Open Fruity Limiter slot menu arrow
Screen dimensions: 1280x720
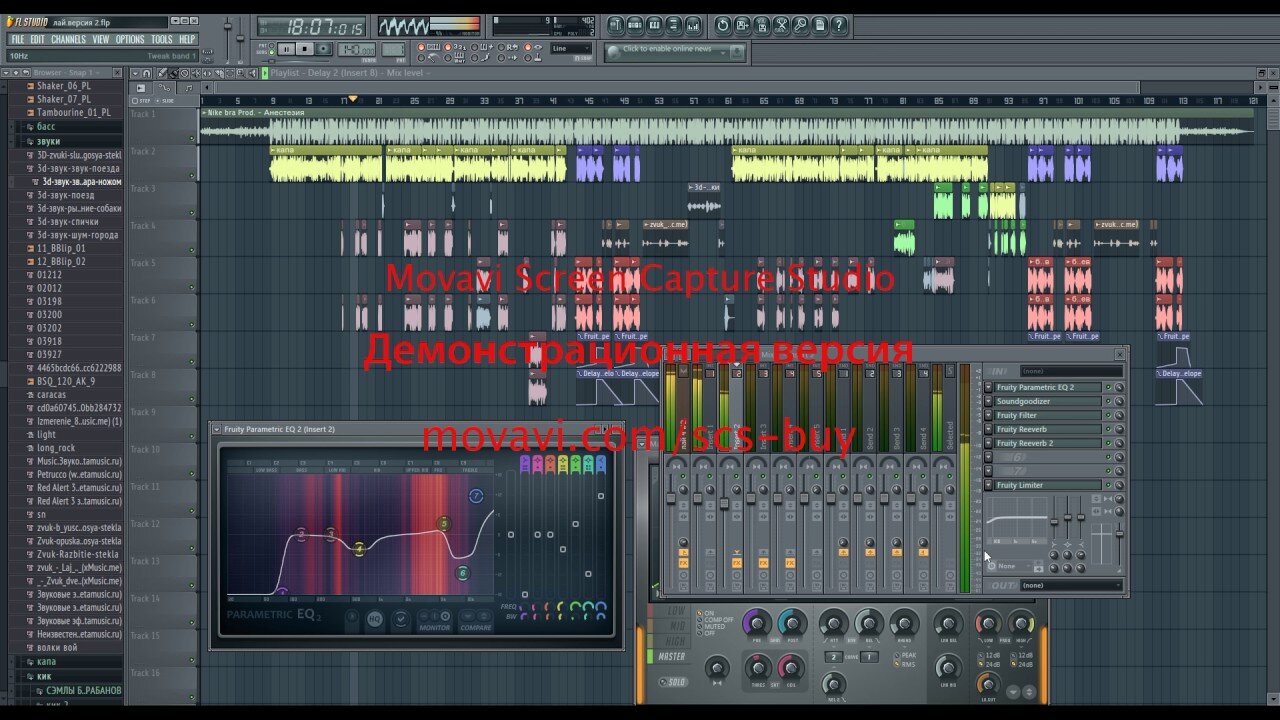[x=988, y=485]
